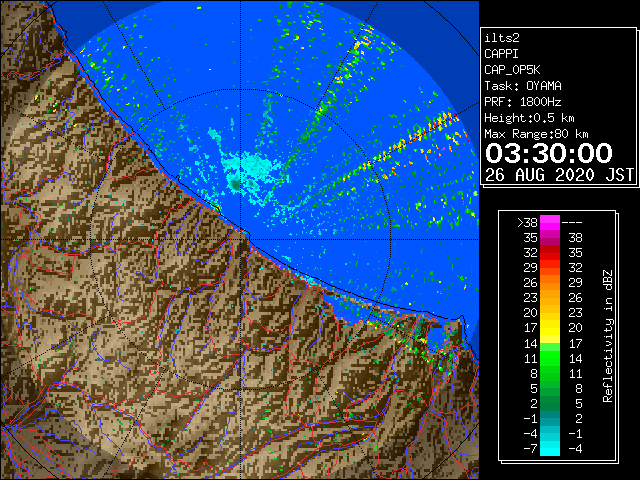Click the red 32 to 35 legend color
640x480 pixels.
coord(550,253)
